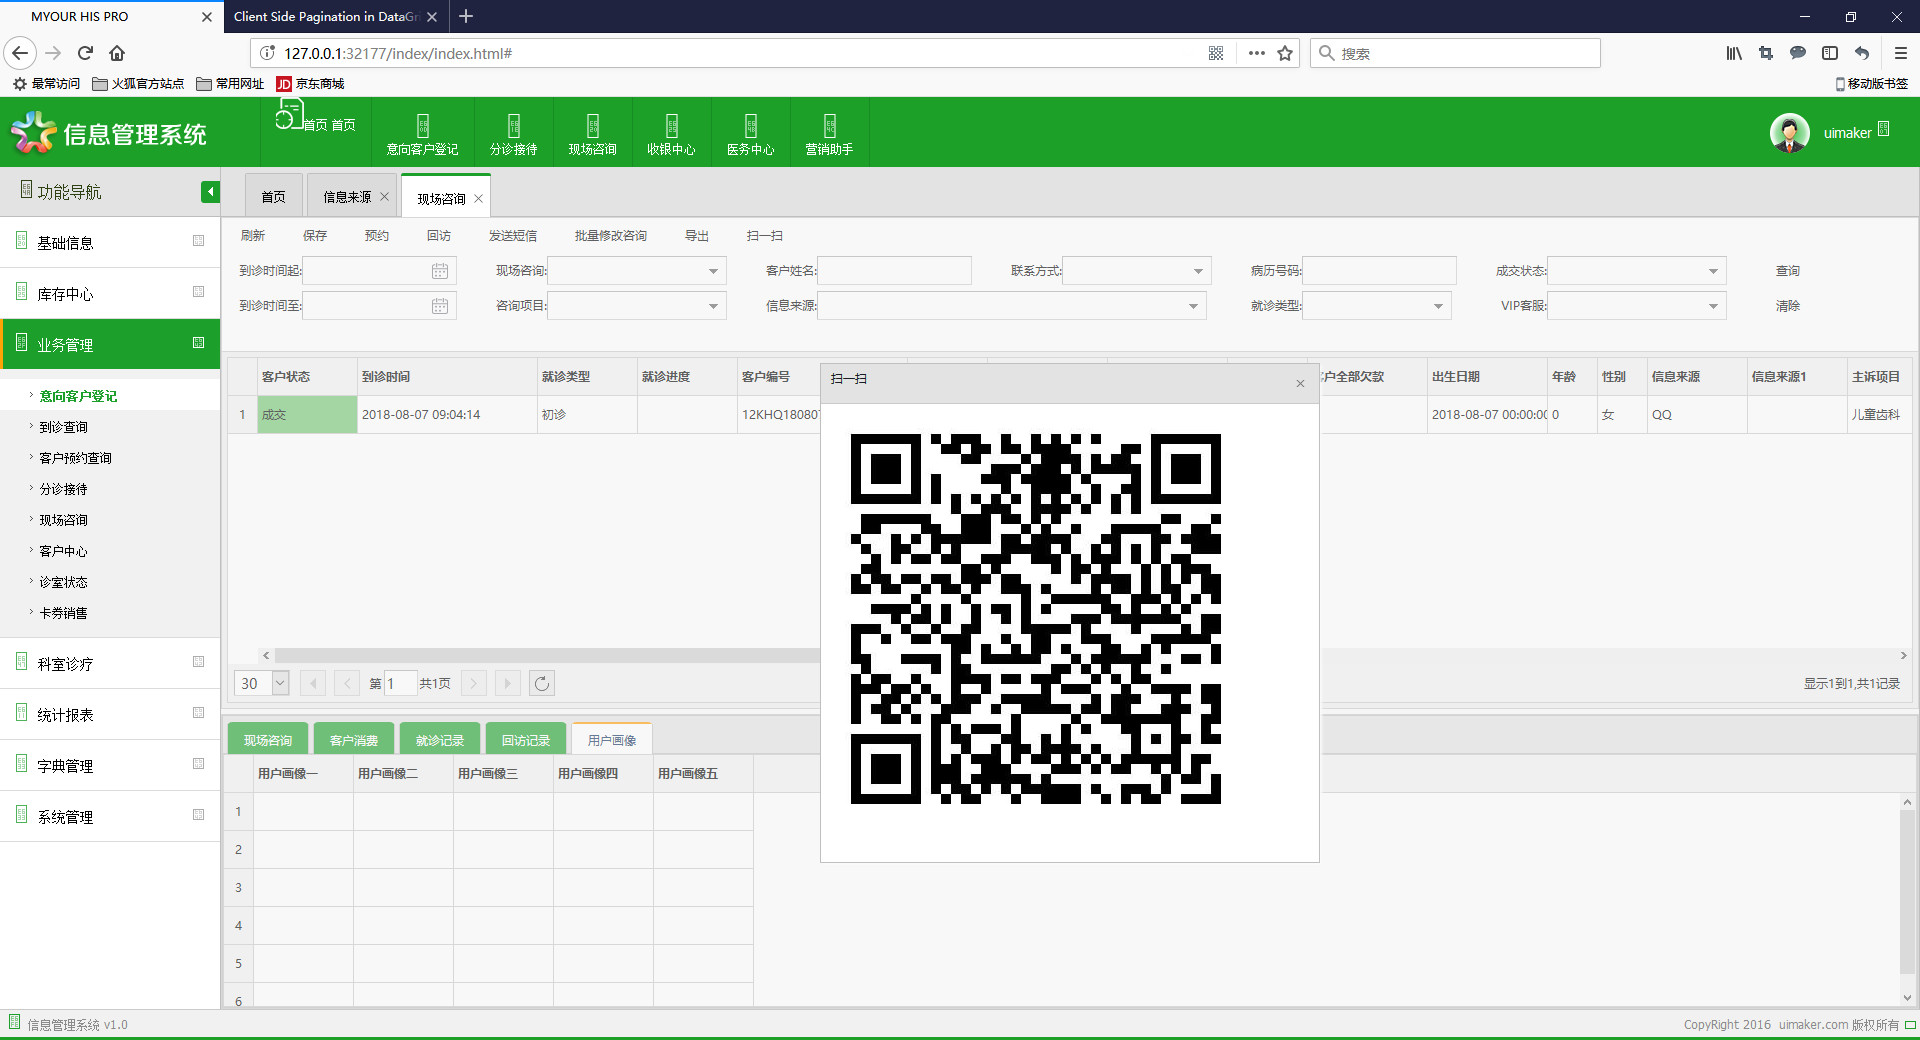Collapse the 功能导航 sidebar with the green arrow
Image resolution: width=1920 pixels, height=1040 pixels.
tap(210, 192)
